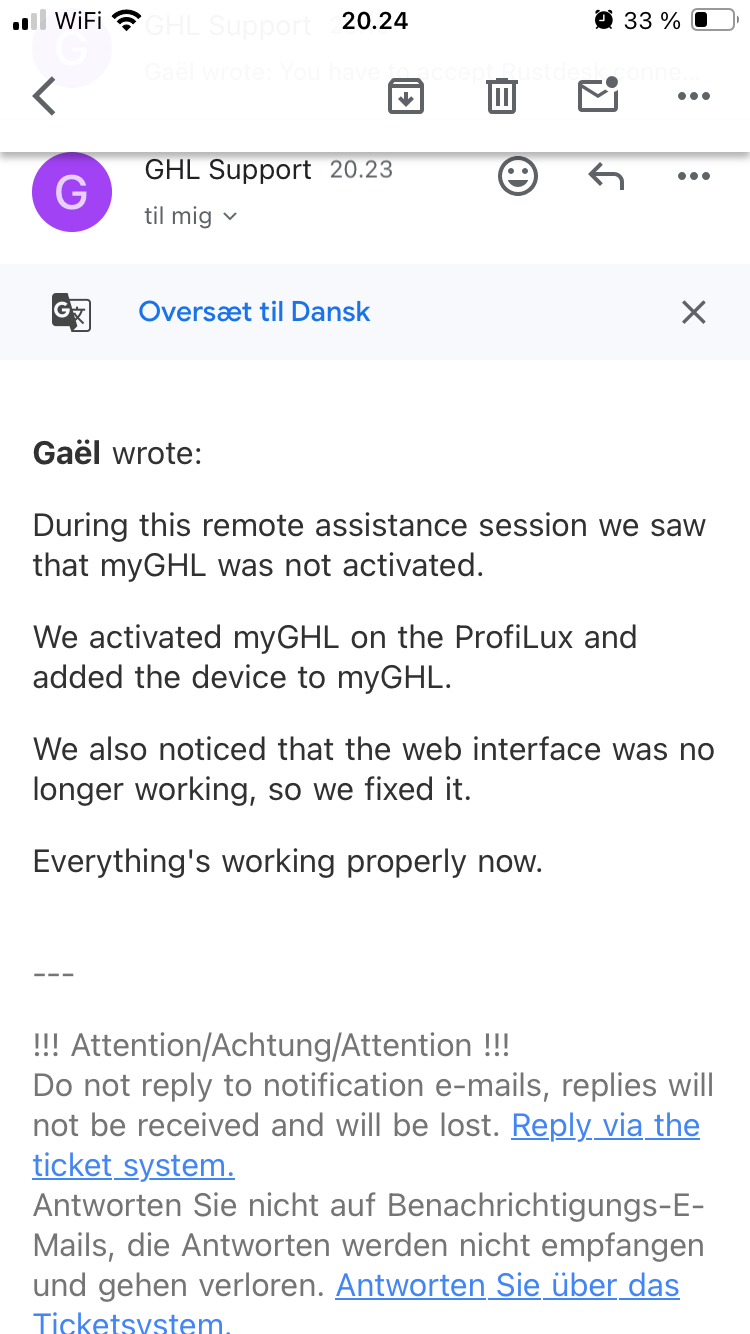Add emoji reaction to message
The width and height of the screenshot is (750, 1334).
(517, 177)
